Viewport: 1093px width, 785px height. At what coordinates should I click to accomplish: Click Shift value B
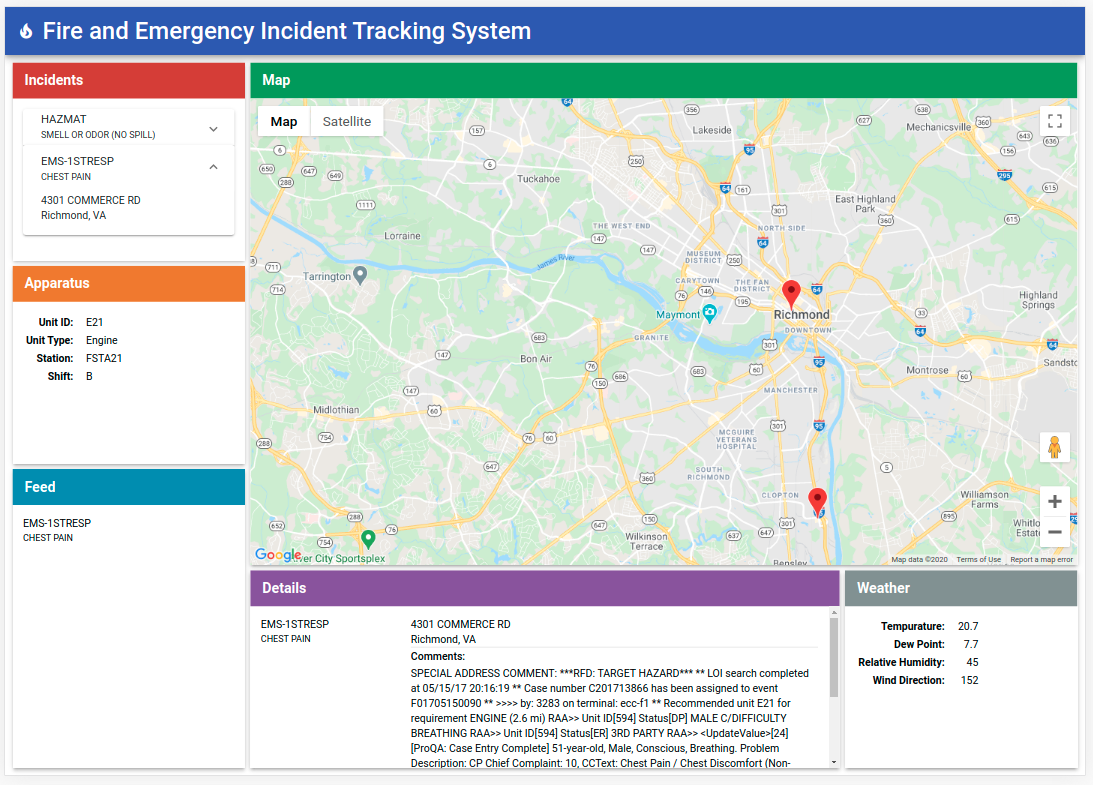coord(89,376)
